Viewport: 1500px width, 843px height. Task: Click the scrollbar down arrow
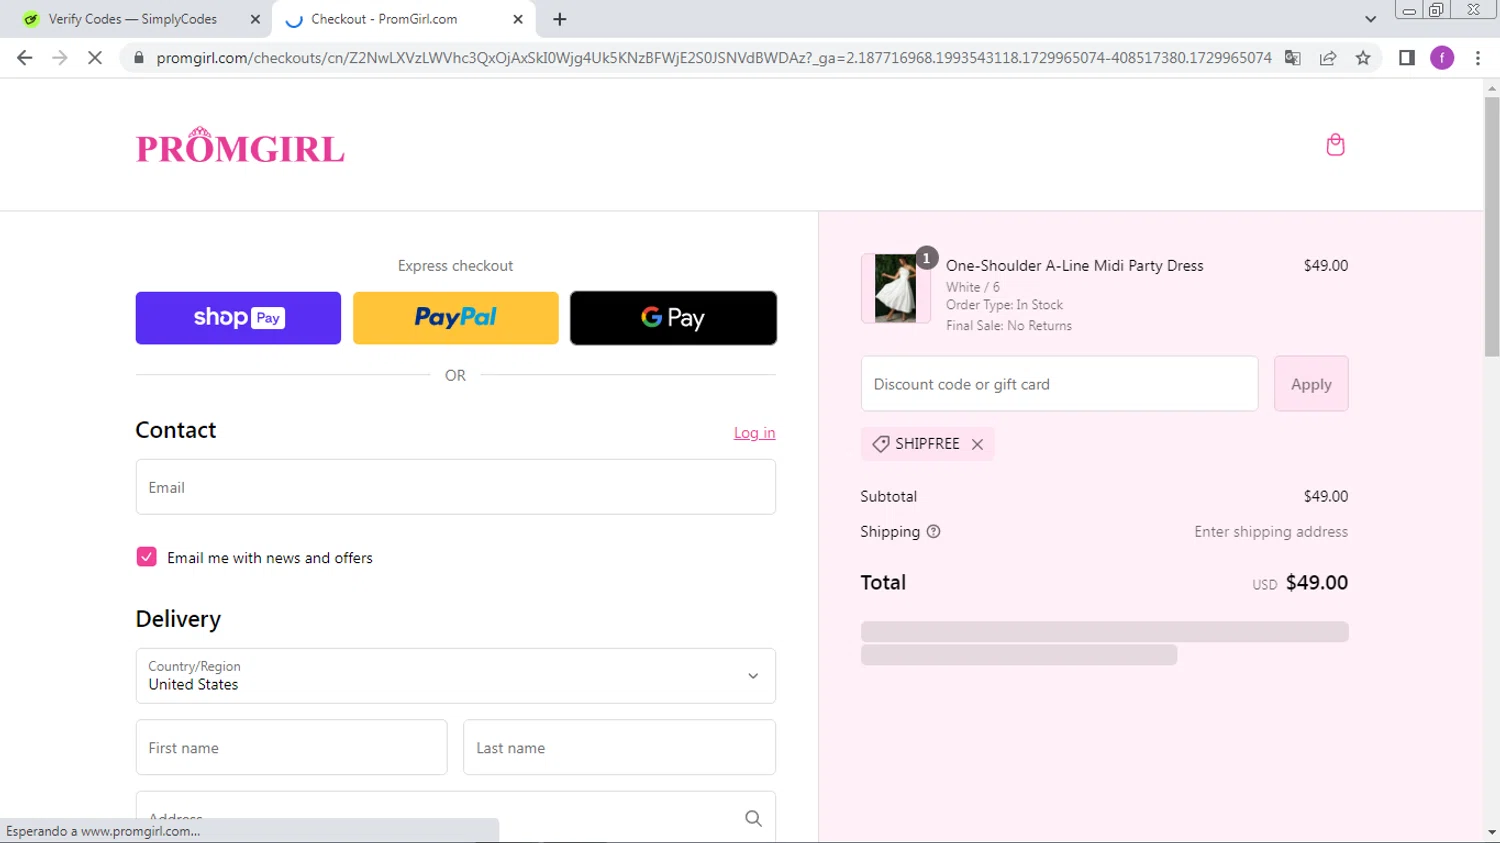click(x=1491, y=832)
